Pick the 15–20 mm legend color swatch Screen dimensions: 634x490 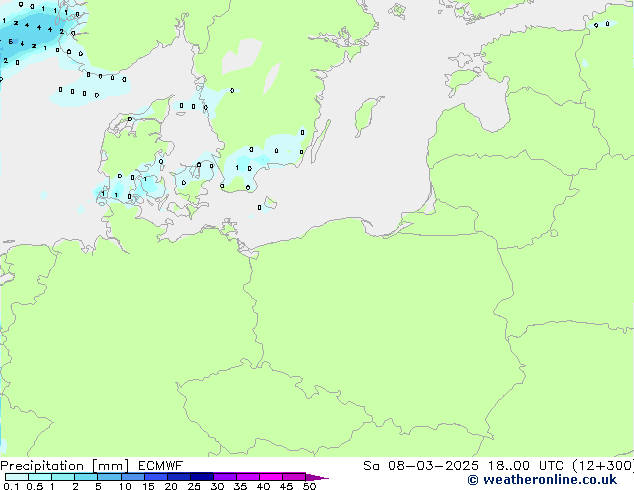(155, 477)
